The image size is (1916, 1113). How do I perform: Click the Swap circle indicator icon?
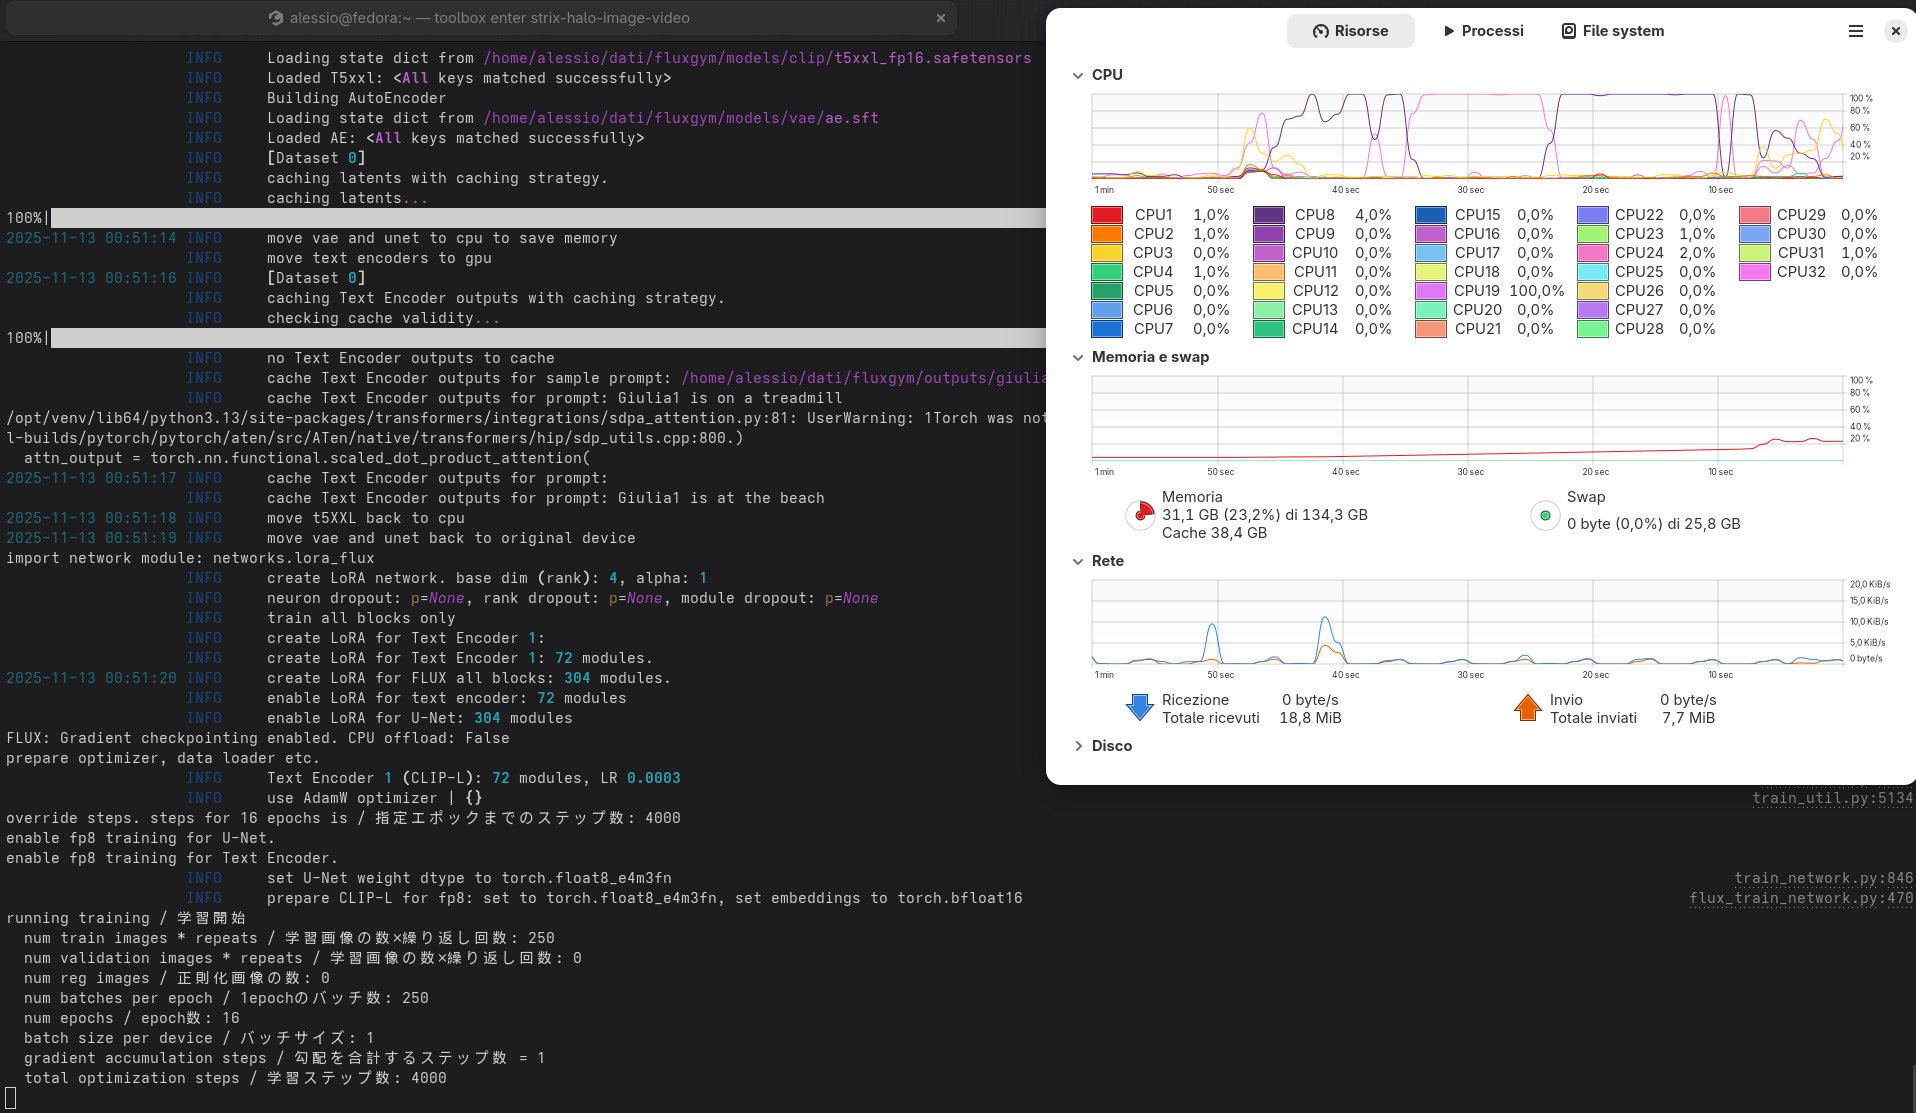coord(1545,515)
